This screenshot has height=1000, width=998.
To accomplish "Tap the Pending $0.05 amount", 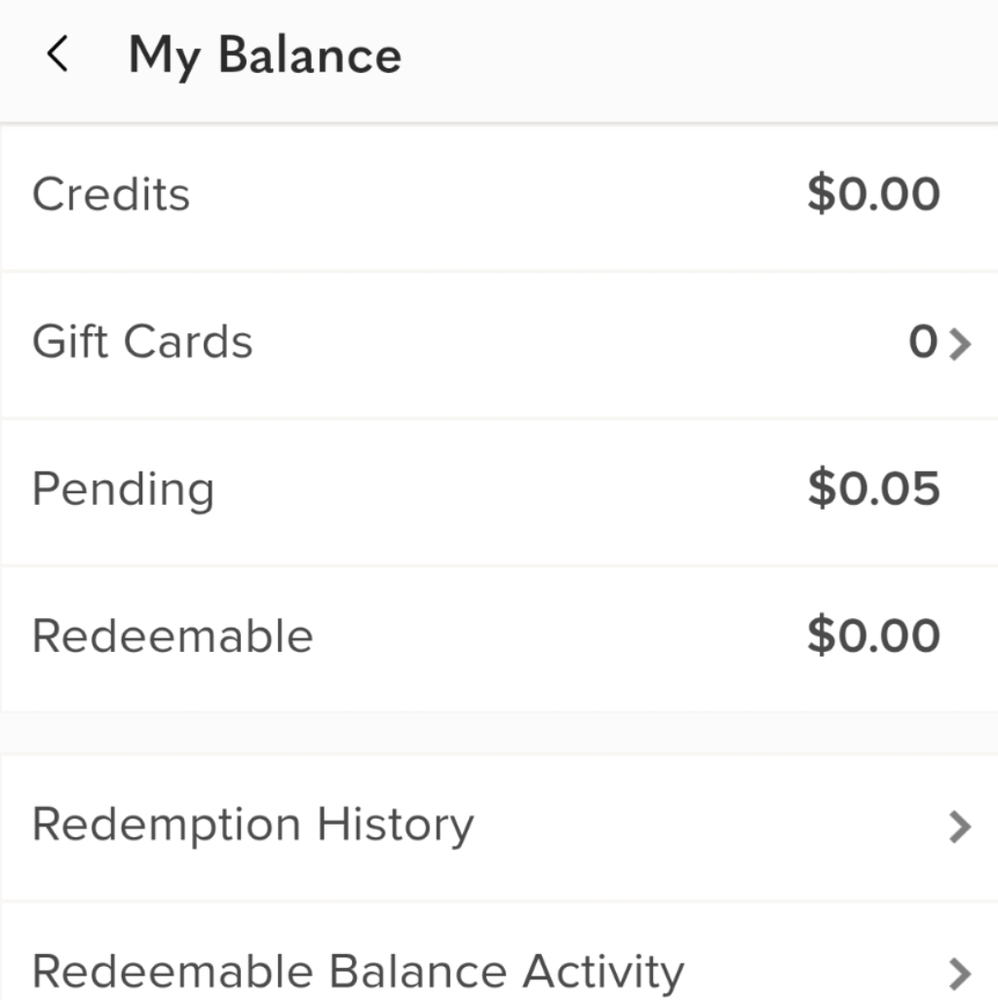I will (x=874, y=488).
